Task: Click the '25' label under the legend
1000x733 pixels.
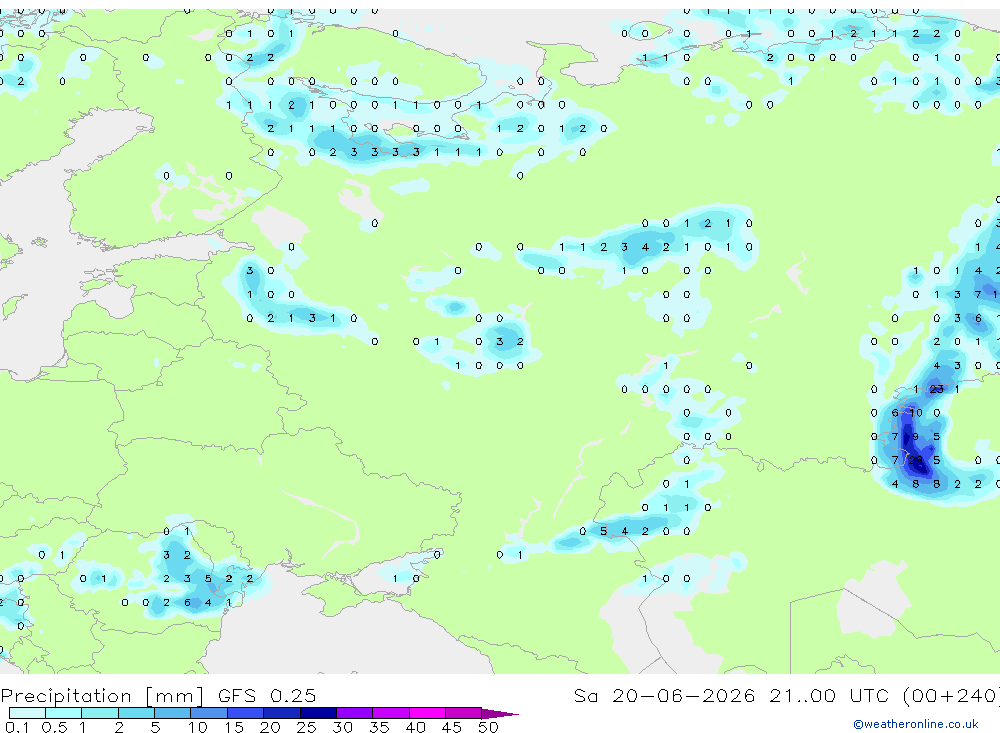Action: click(306, 727)
